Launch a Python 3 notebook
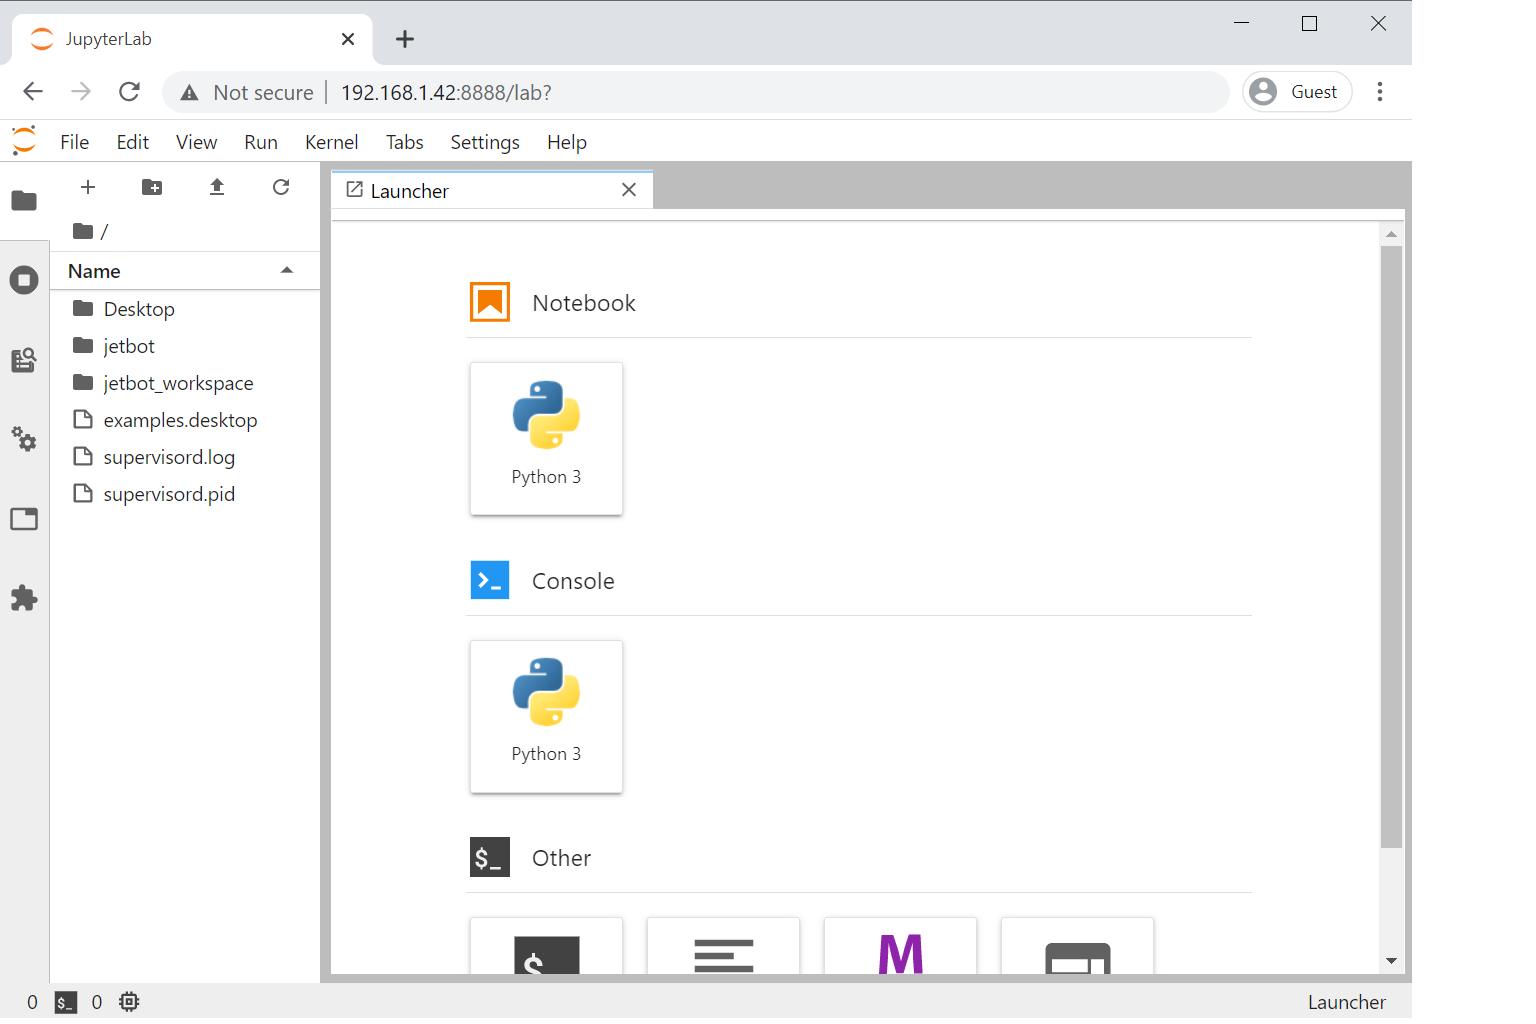Viewport: 1536px width, 1024px height. (546, 438)
